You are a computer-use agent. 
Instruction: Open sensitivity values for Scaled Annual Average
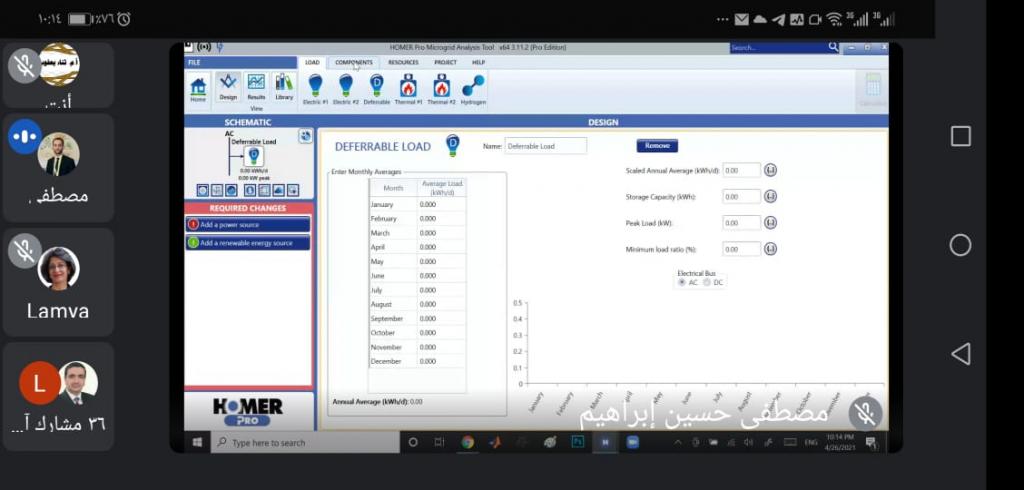(x=770, y=170)
